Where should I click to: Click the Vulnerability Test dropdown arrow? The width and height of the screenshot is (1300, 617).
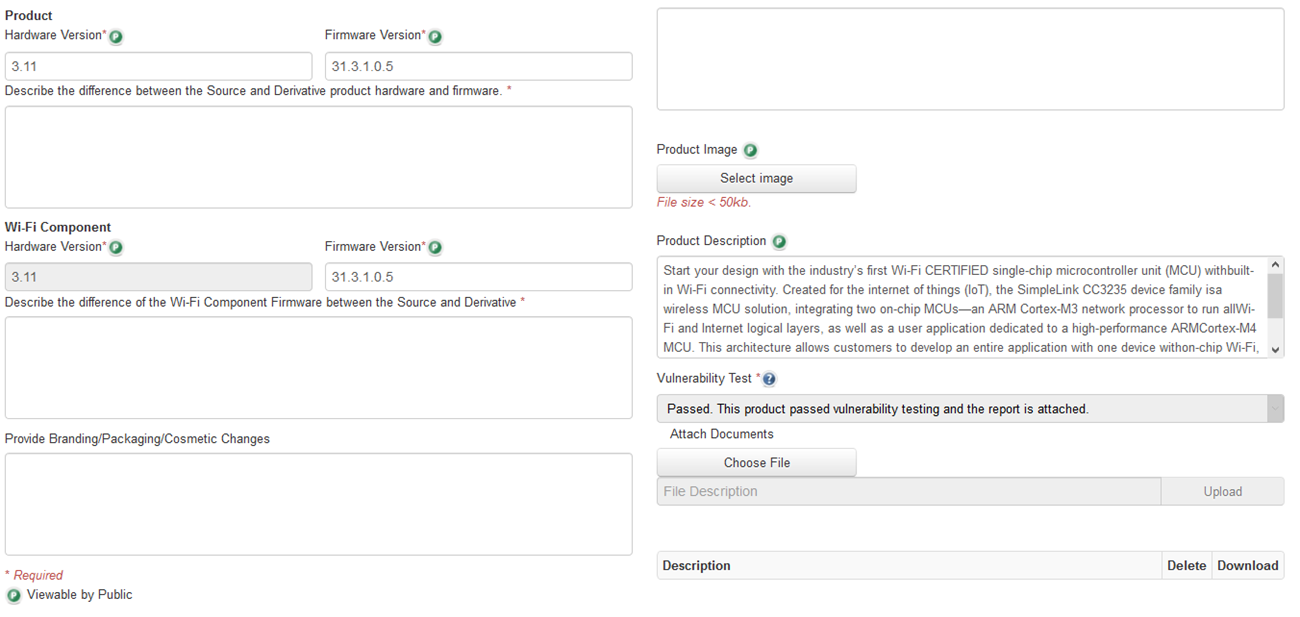coord(1276,408)
